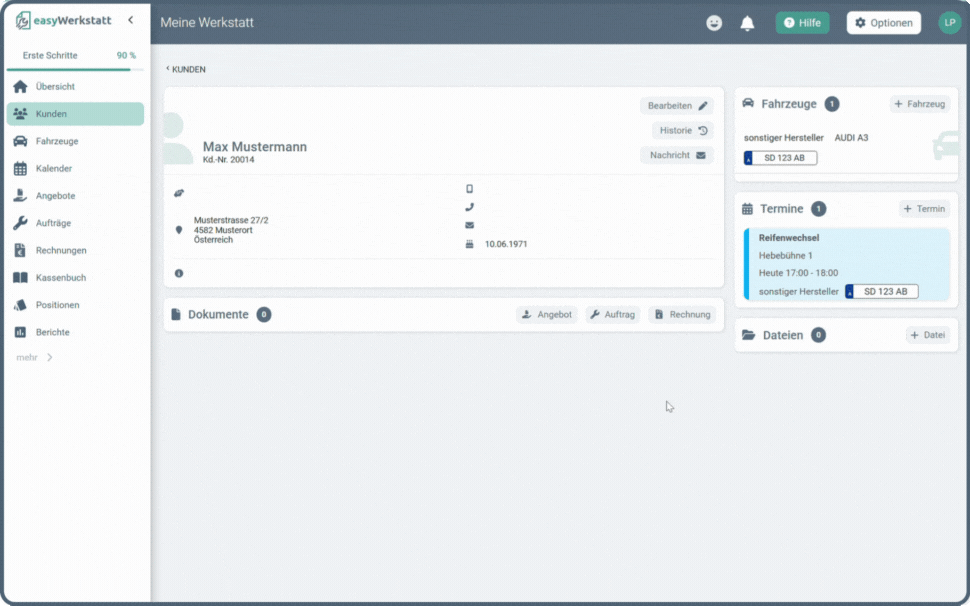Image resolution: width=970 pixels, height=606 pixels.
Task: Click the Aufträge wrench icon
Action: pos(20,223)
